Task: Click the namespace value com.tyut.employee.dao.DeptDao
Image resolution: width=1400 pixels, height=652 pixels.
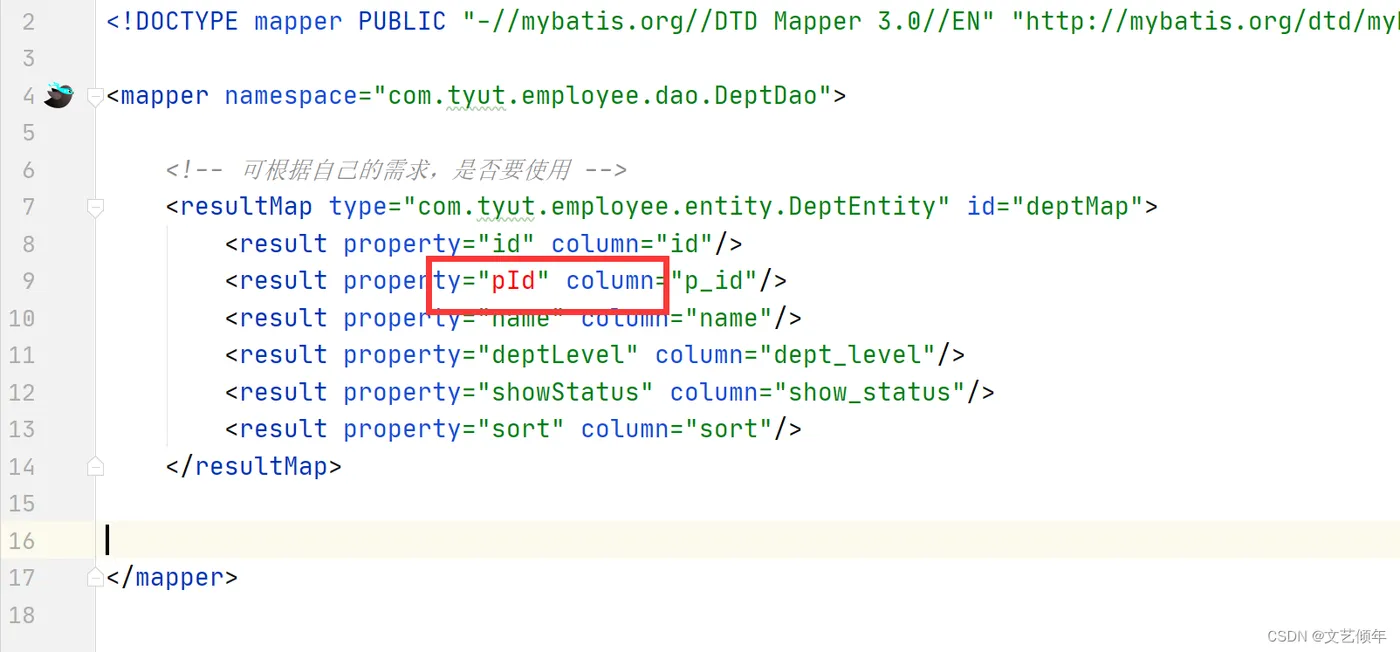Action: click(602, 96)
